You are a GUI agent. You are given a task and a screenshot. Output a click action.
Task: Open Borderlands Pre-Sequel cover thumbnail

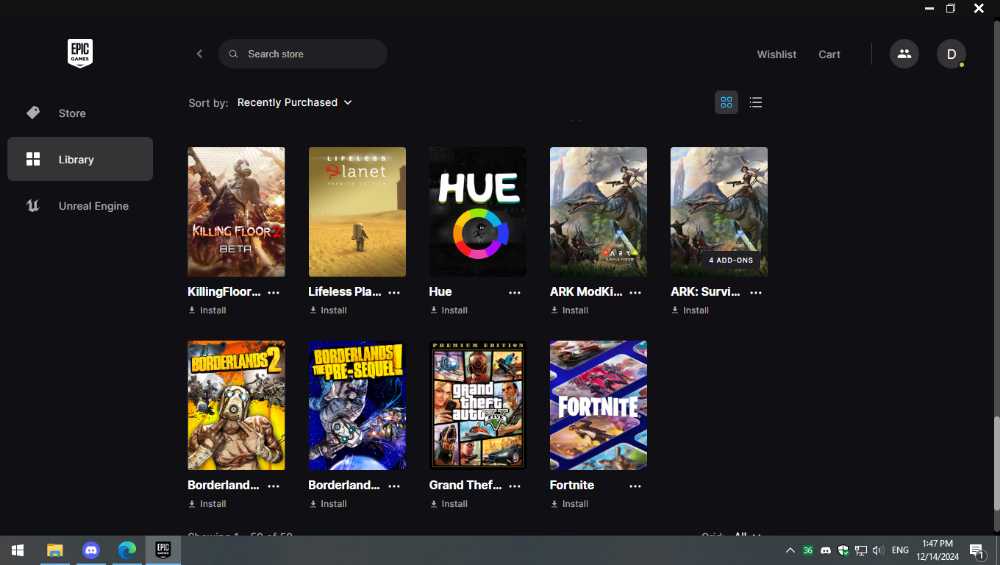(357, 405)
